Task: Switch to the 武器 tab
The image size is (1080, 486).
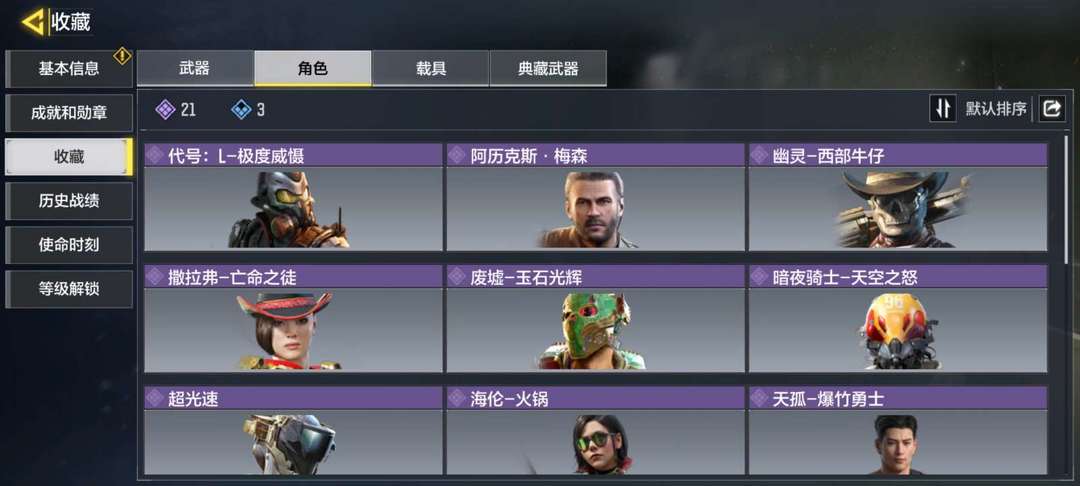Action: pos(195,68)
